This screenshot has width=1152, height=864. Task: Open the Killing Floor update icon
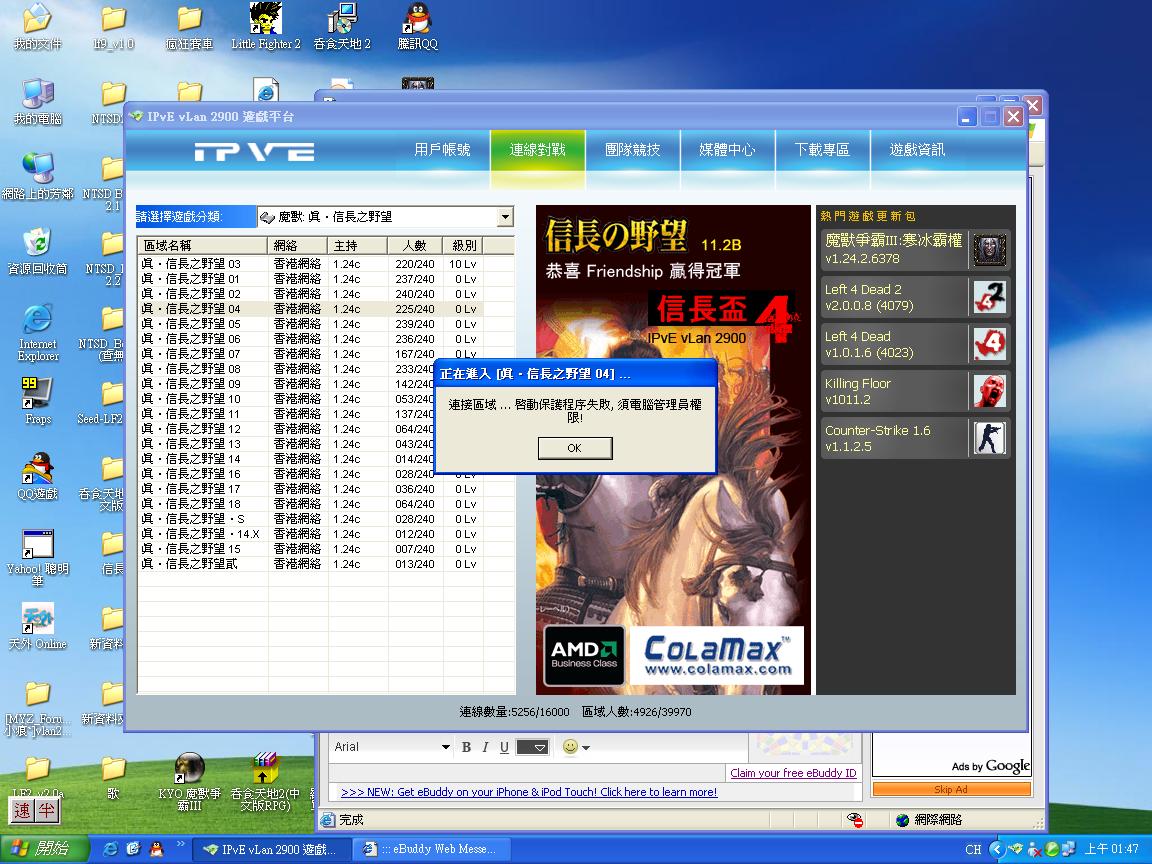pos(990,391)
